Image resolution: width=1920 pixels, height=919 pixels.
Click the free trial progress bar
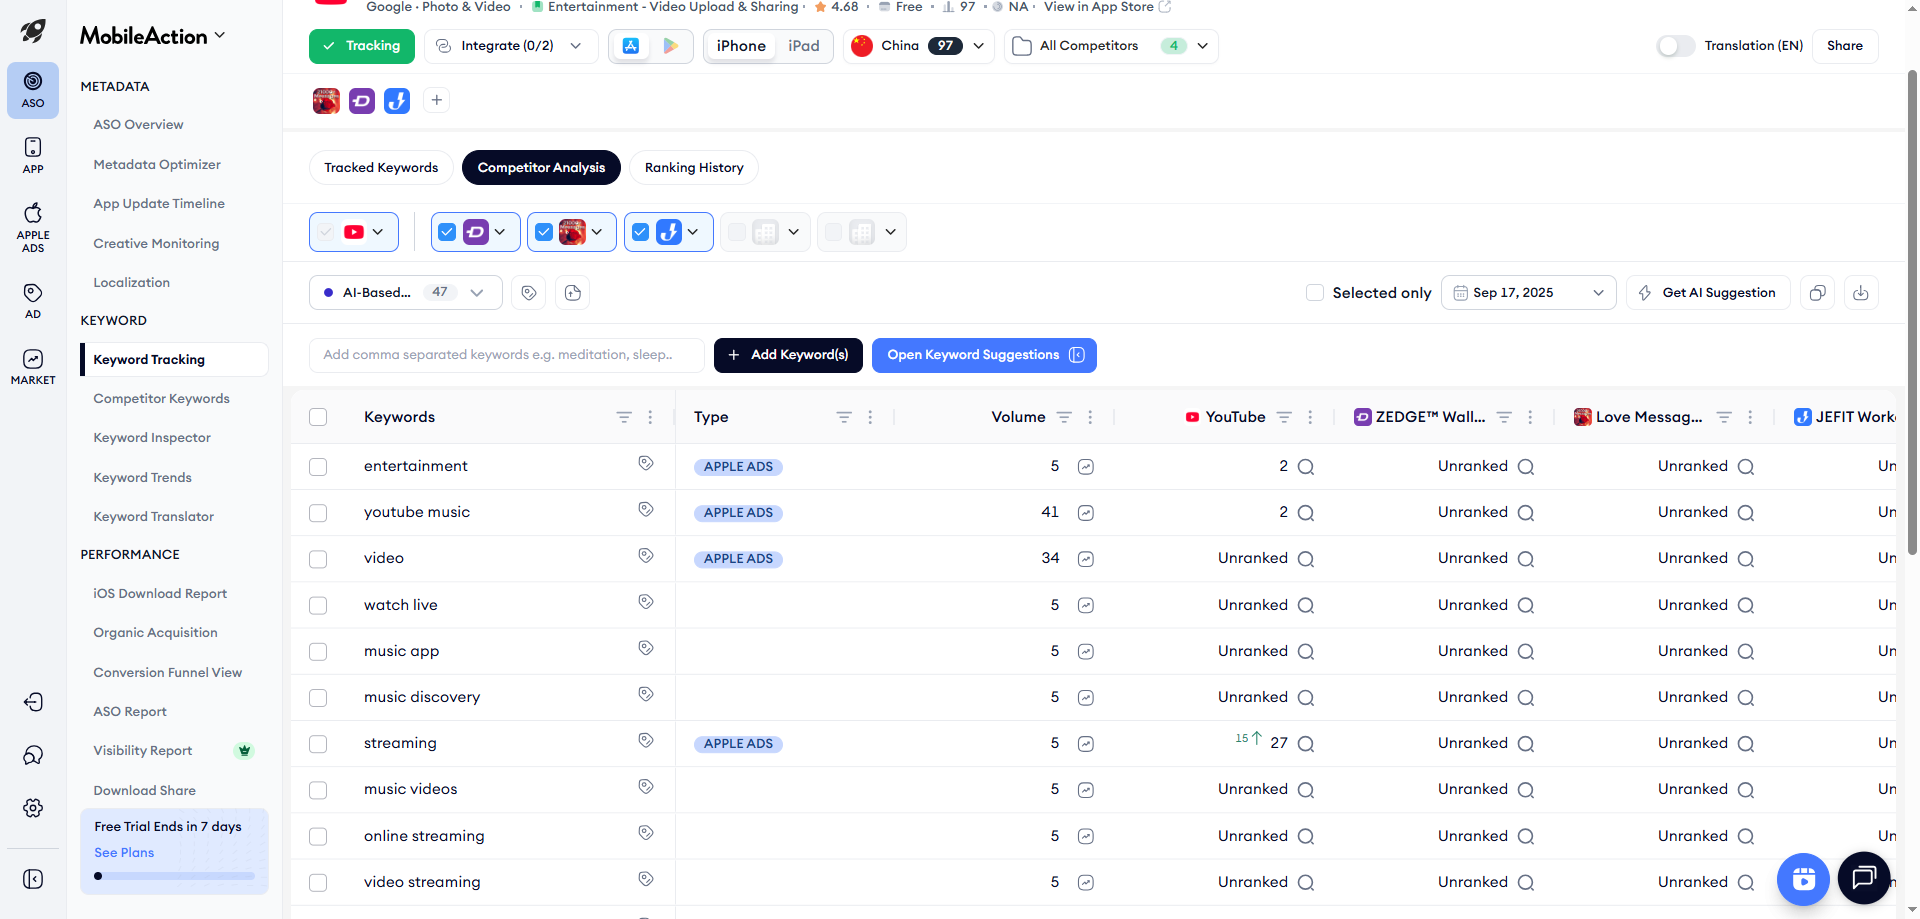point(175,876)
